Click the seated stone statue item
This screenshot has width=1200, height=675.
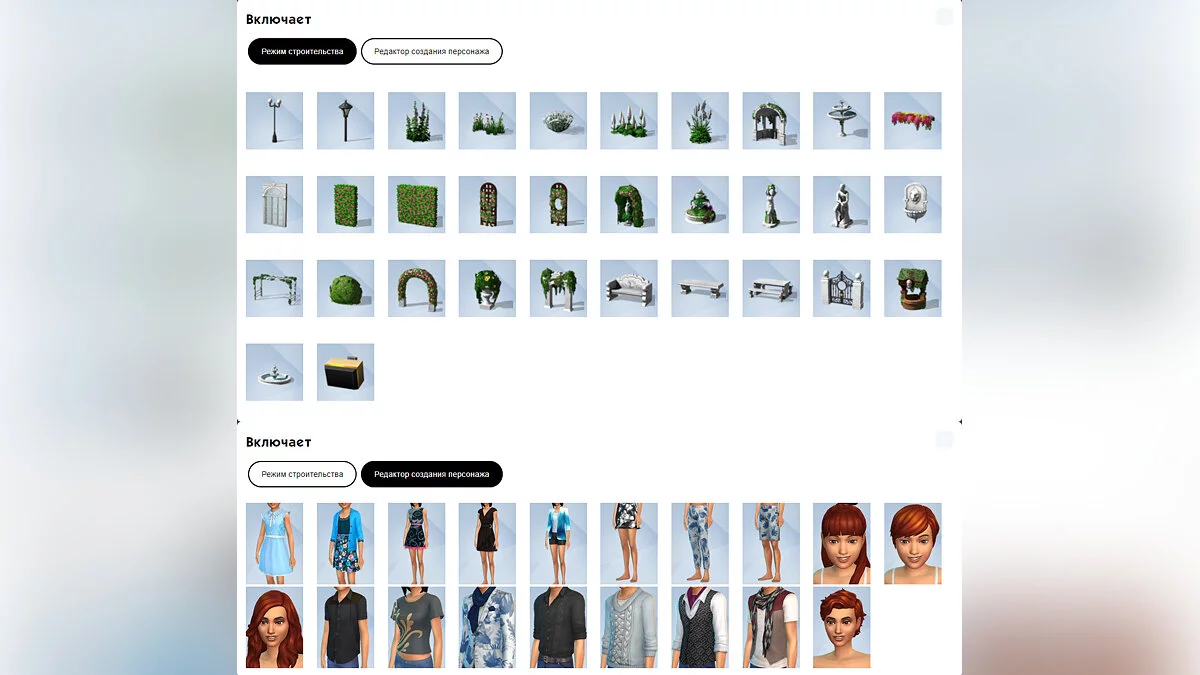point(841,205)
